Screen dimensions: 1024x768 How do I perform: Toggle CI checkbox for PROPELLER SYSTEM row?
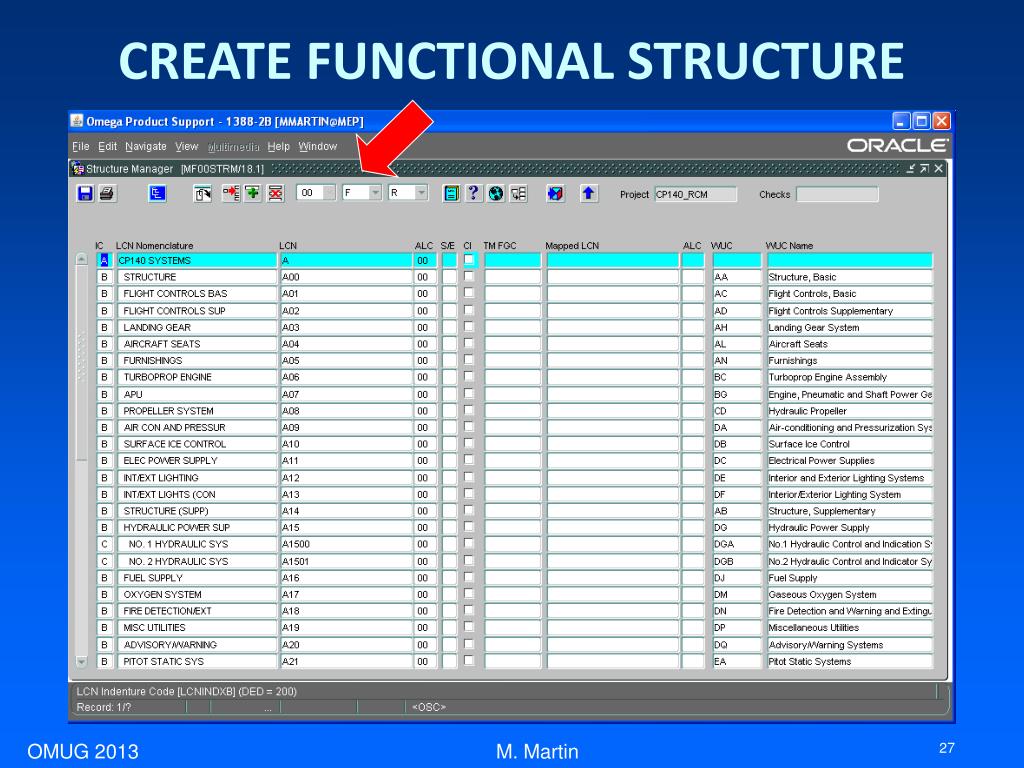469,409
